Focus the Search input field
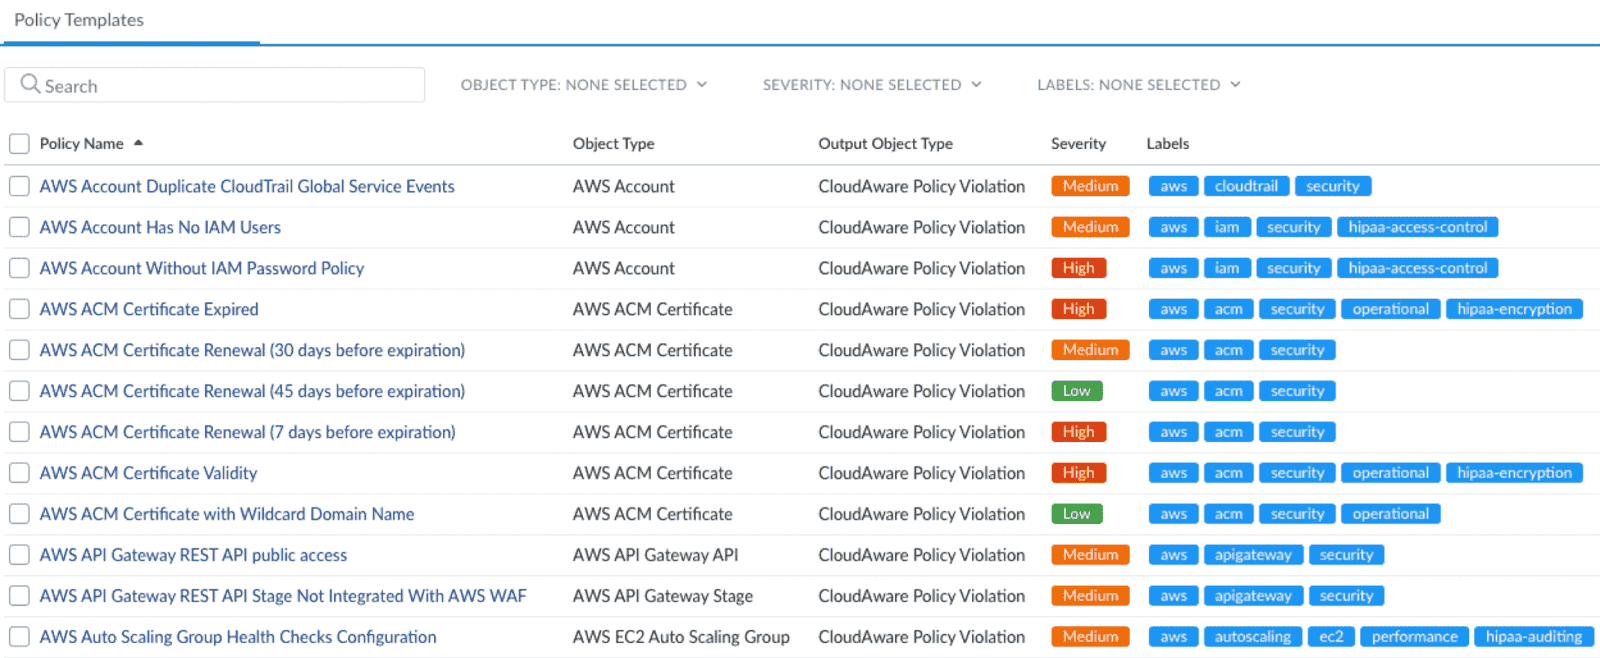The width and height of the screenshot is (1600, 658). [x=215, y=85]
